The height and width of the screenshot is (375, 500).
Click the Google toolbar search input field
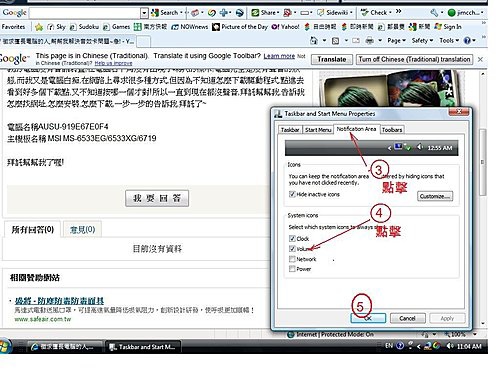[85, 13]
